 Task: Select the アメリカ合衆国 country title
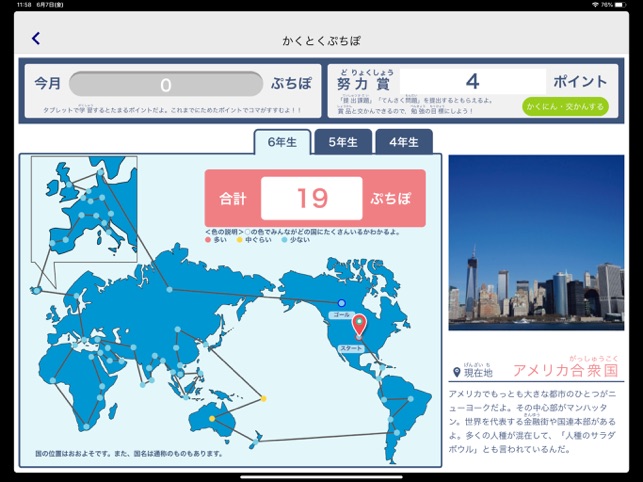coord(565,370)
